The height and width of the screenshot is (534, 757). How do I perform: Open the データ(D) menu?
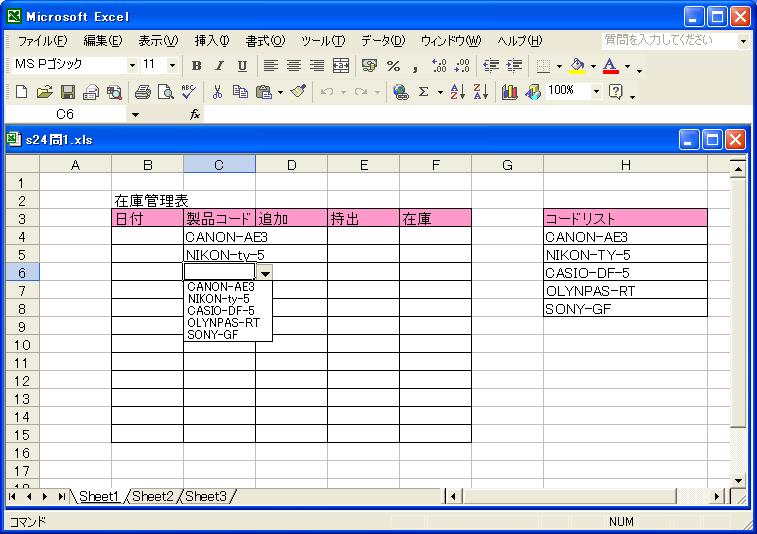coord(383,41)
